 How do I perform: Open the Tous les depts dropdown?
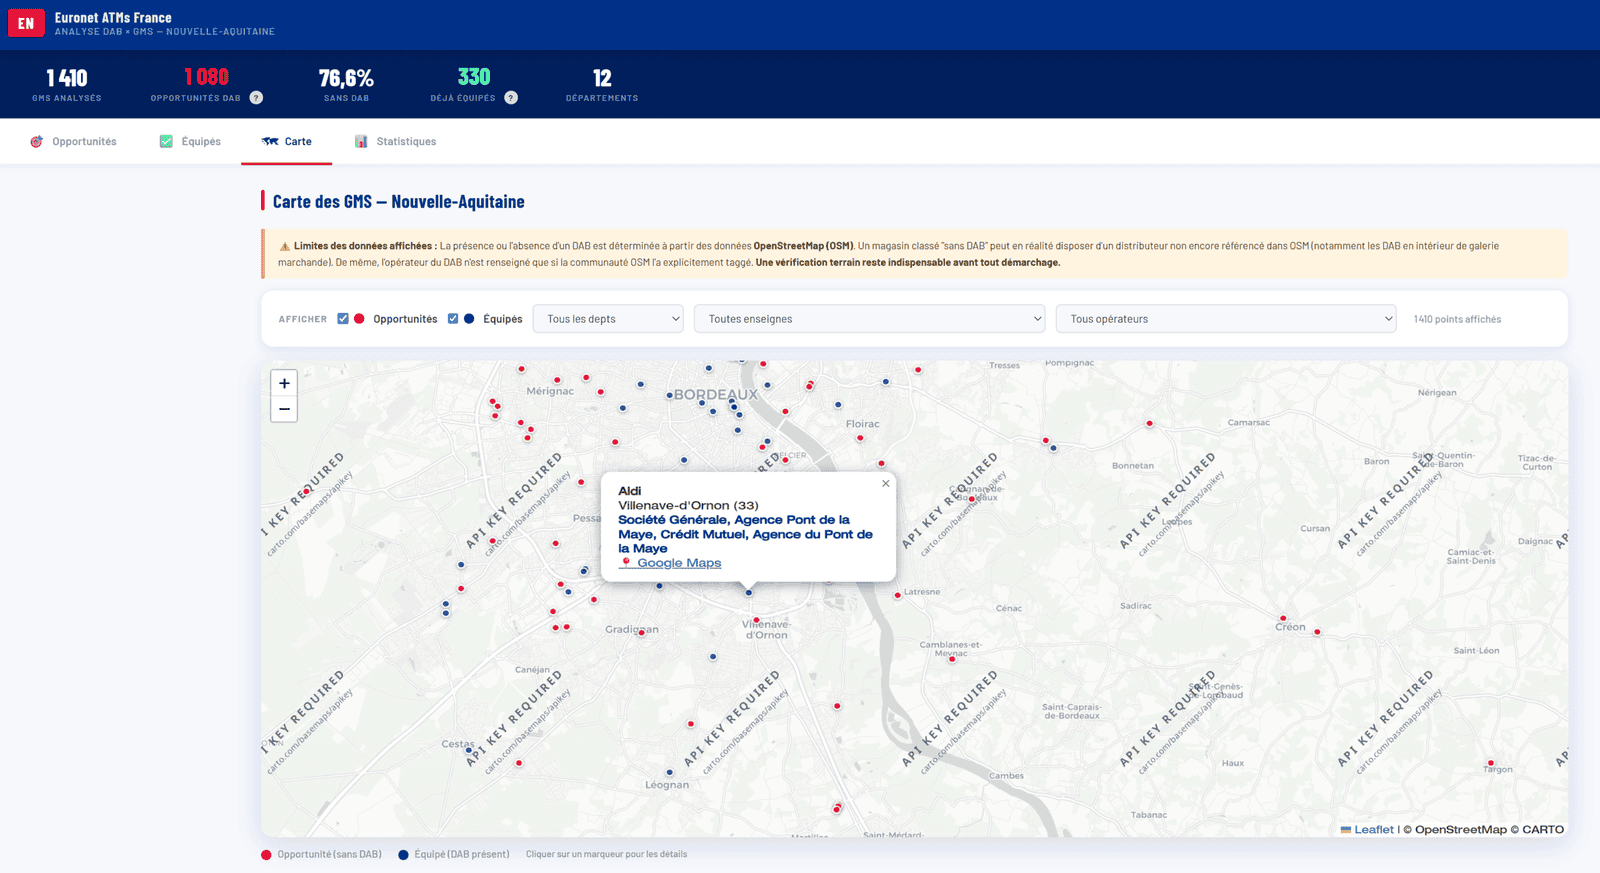(x=608, y=319)
